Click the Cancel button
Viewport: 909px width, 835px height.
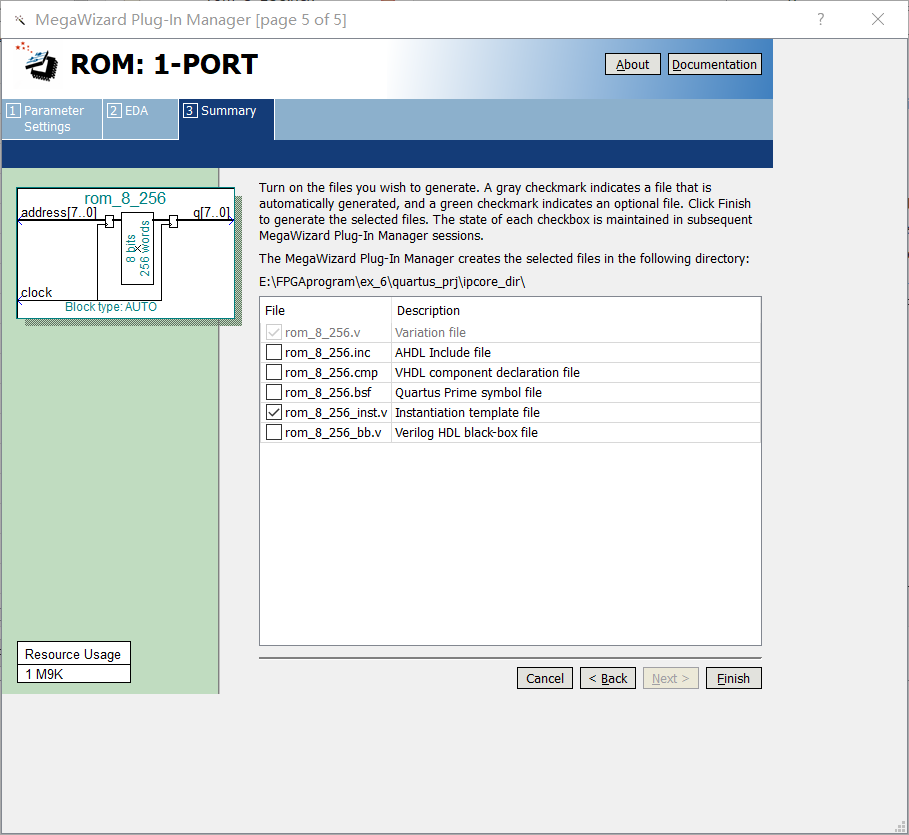point(544,678)
